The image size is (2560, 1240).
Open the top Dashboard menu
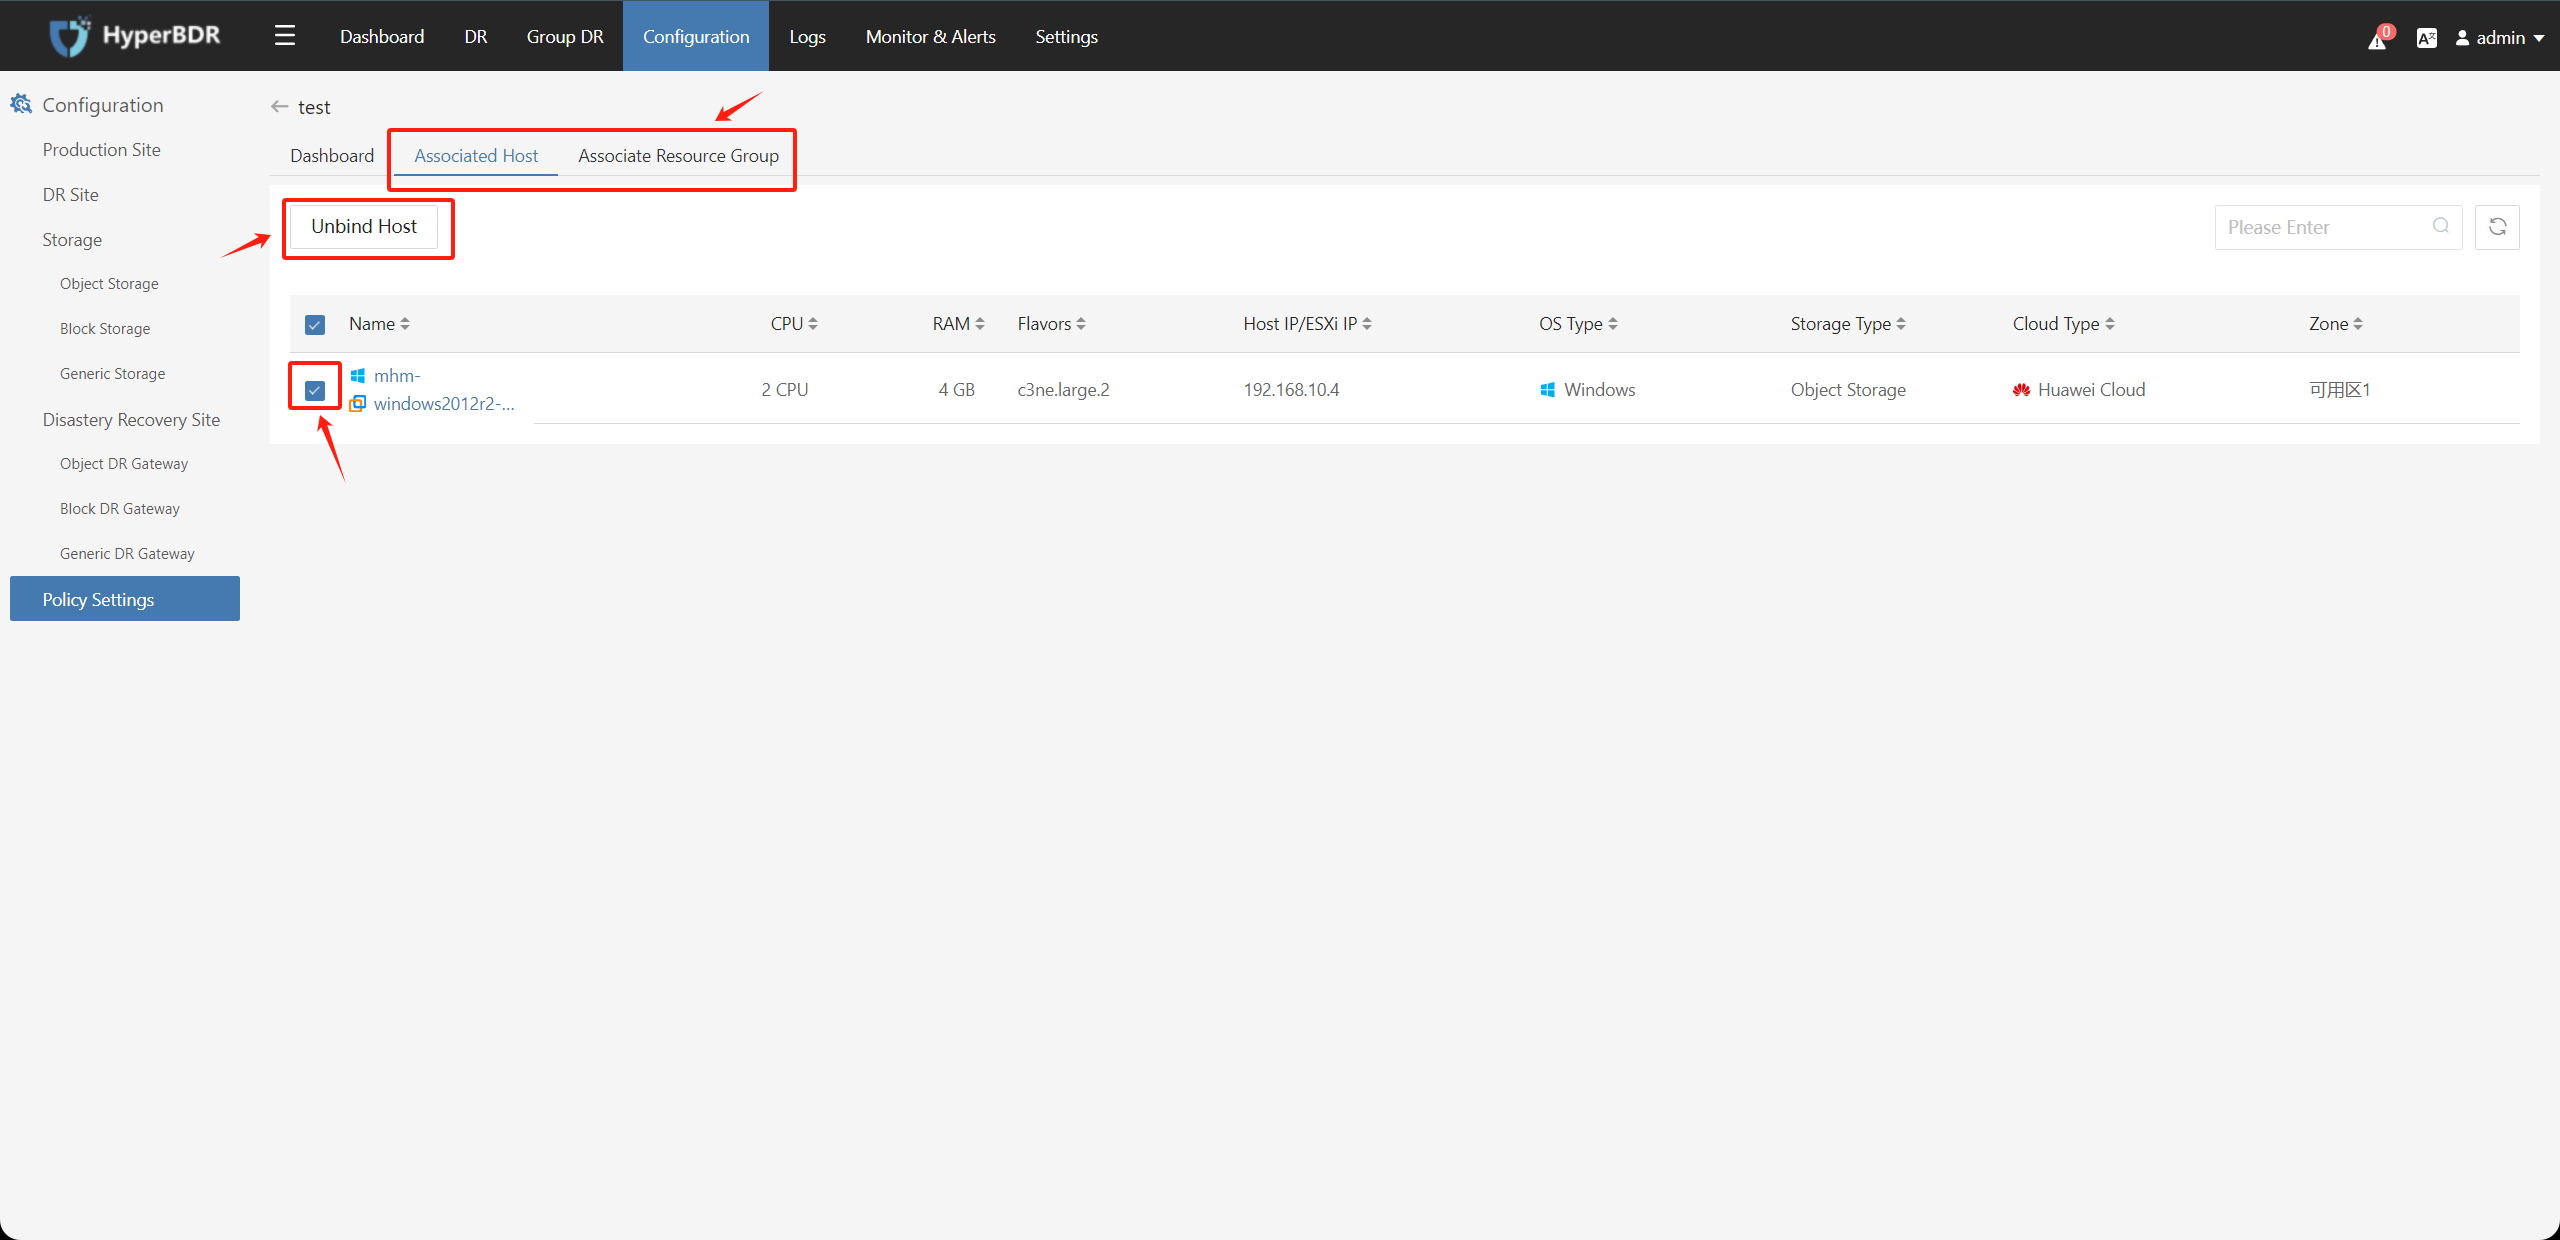tap(382, 36)
